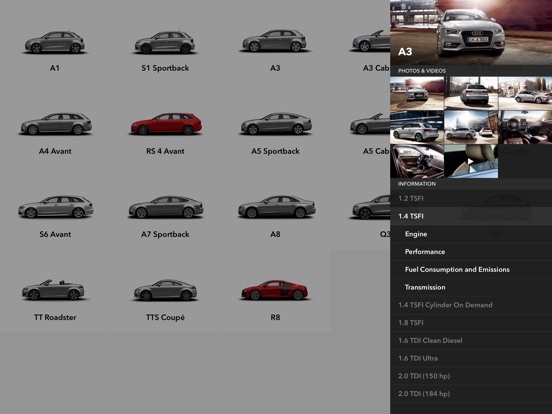Screen dimensions: 552x414
Task: Open the A5 Sportback model
Action: click(x=276, y=124)
